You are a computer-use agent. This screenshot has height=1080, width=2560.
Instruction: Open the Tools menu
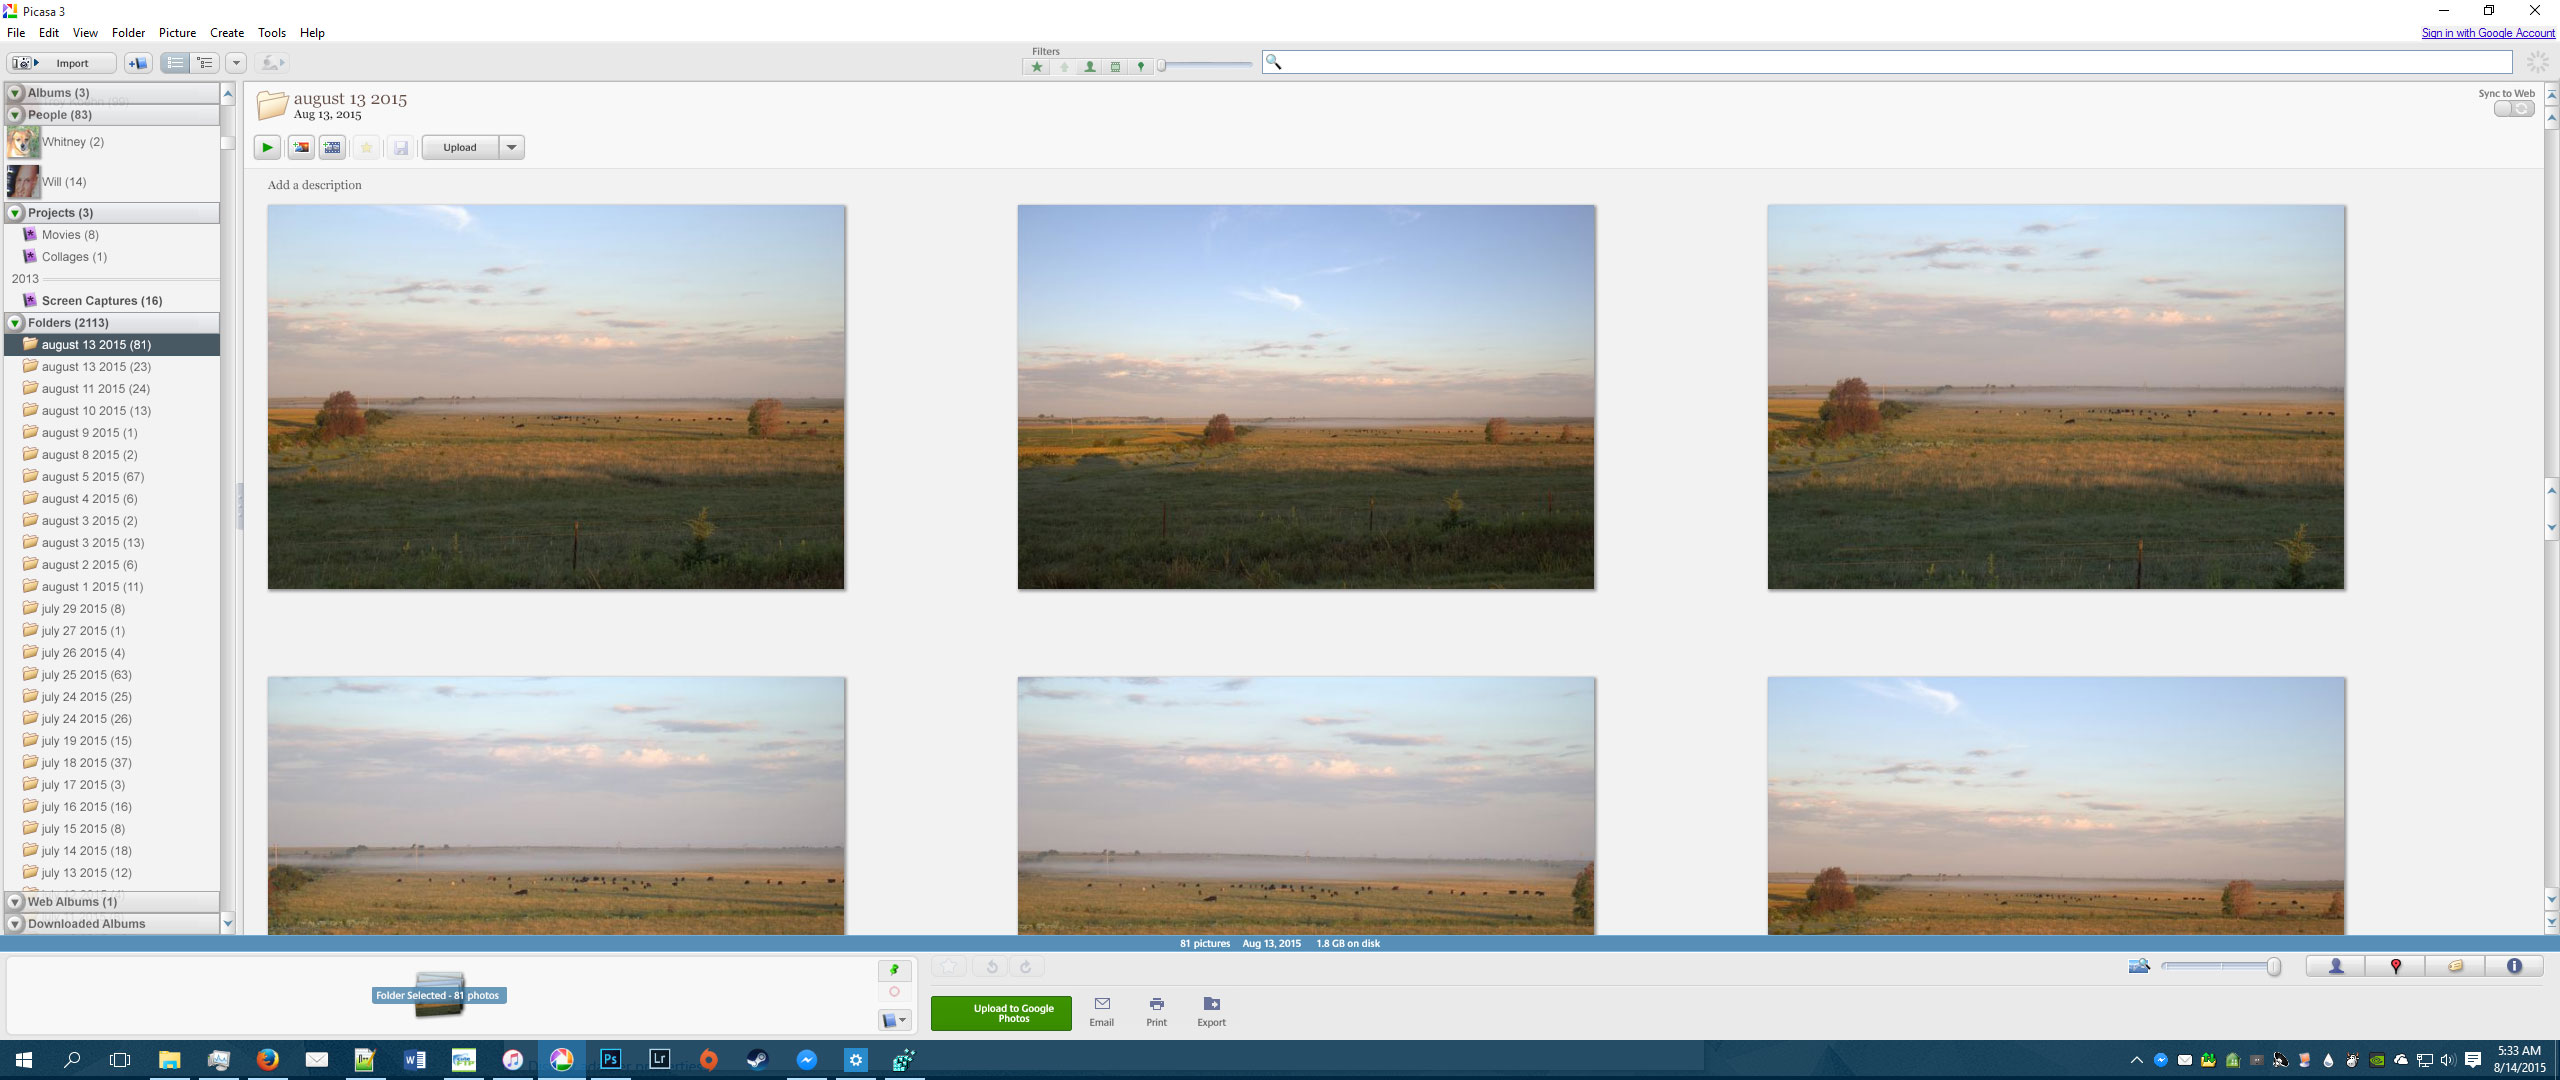coord(271,33)
